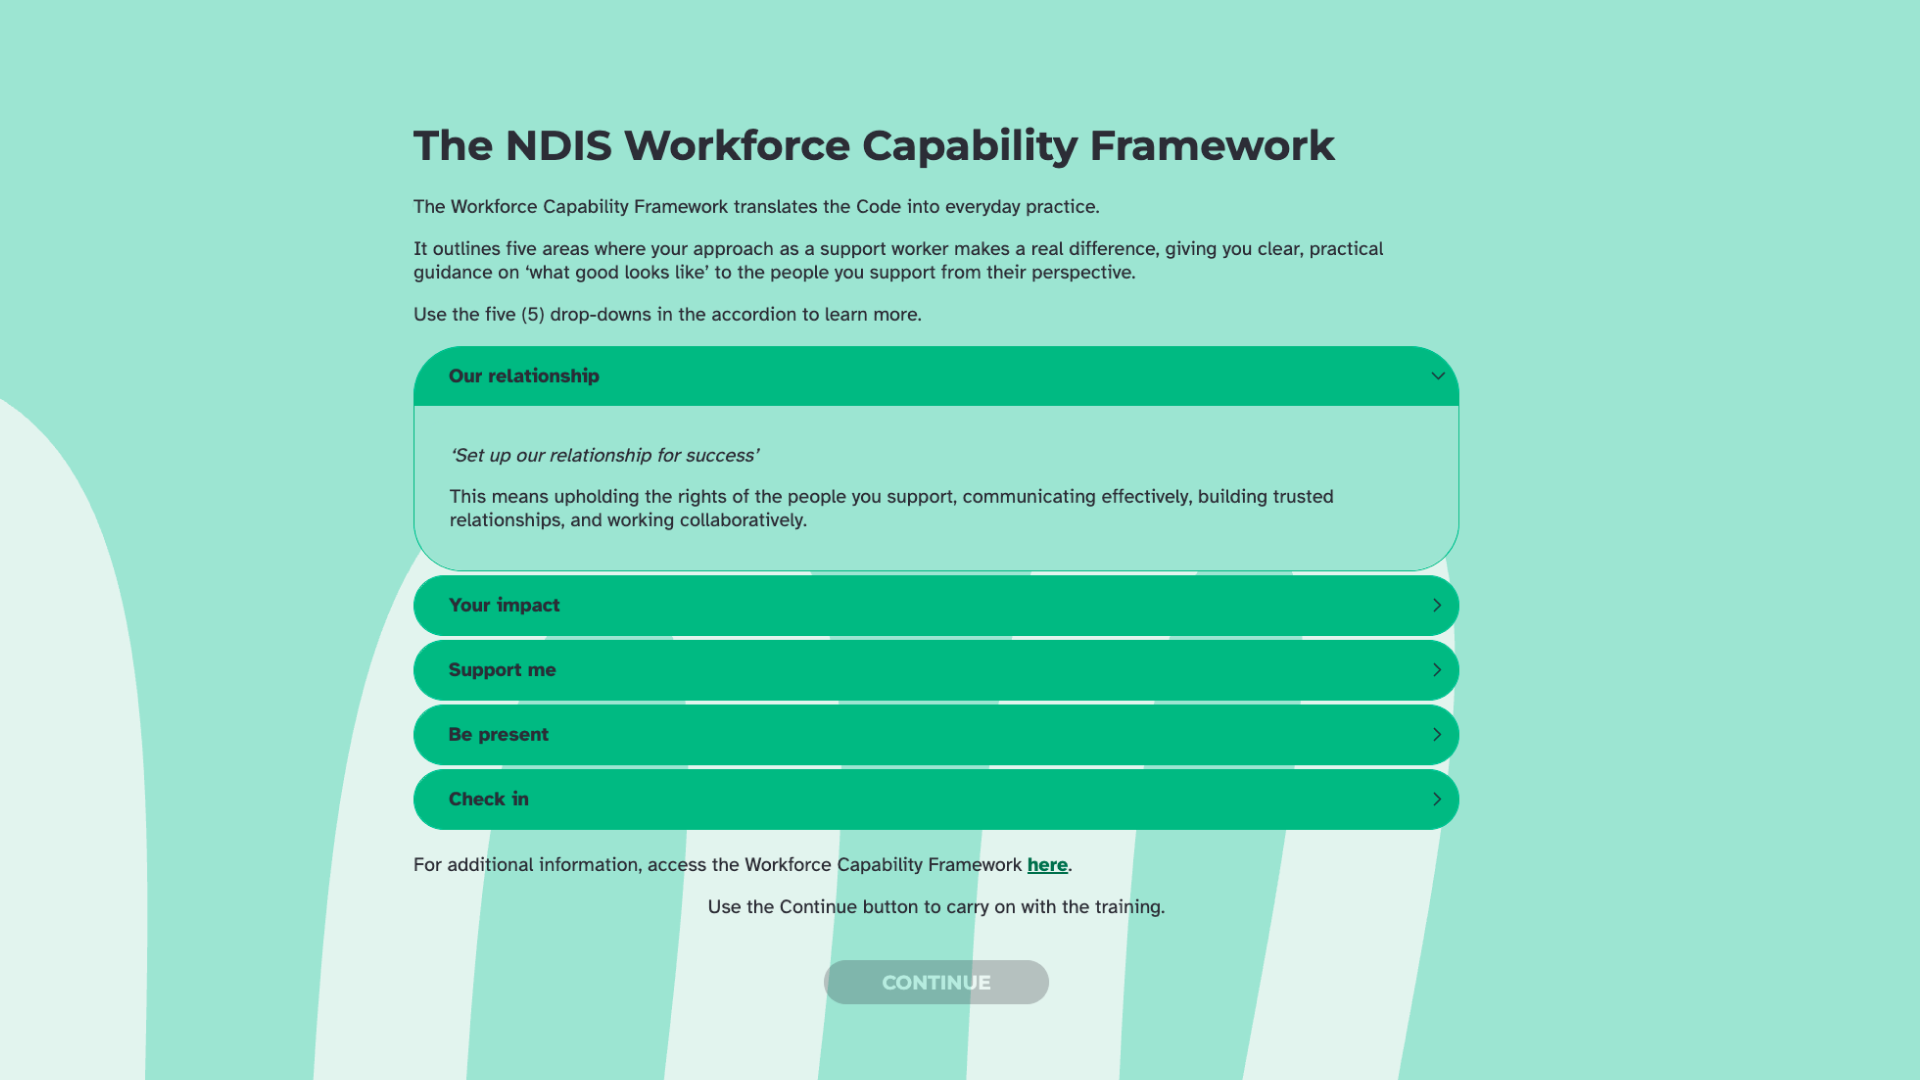Expand the Your impact drop-down

(x=936, y=605)
